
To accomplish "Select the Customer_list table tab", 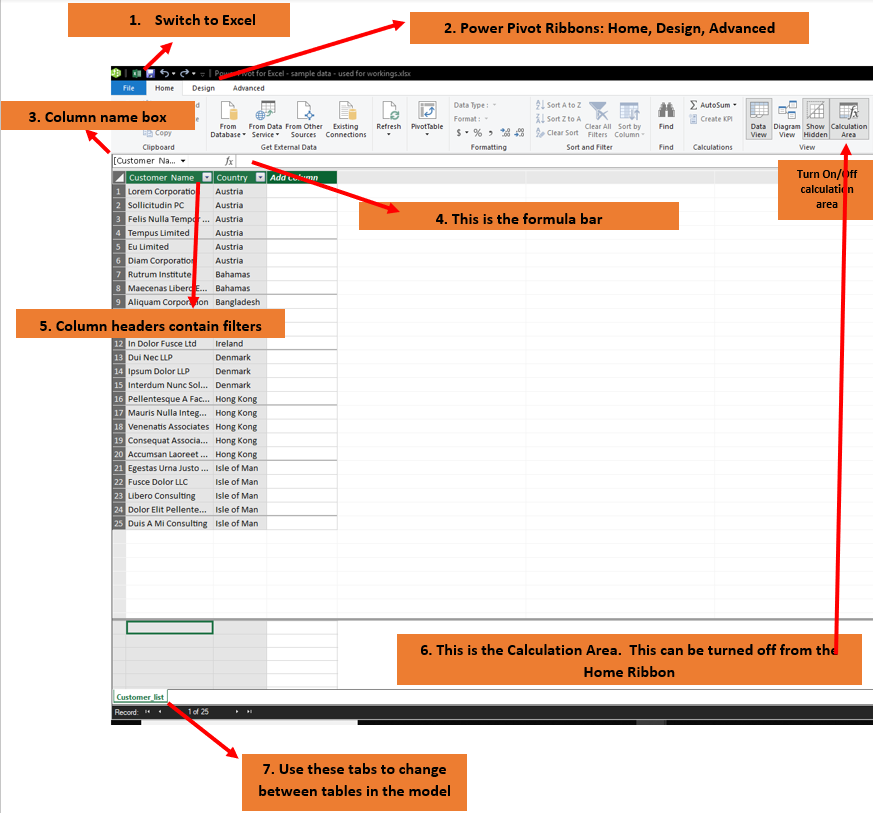I will [x=140, y=697].
